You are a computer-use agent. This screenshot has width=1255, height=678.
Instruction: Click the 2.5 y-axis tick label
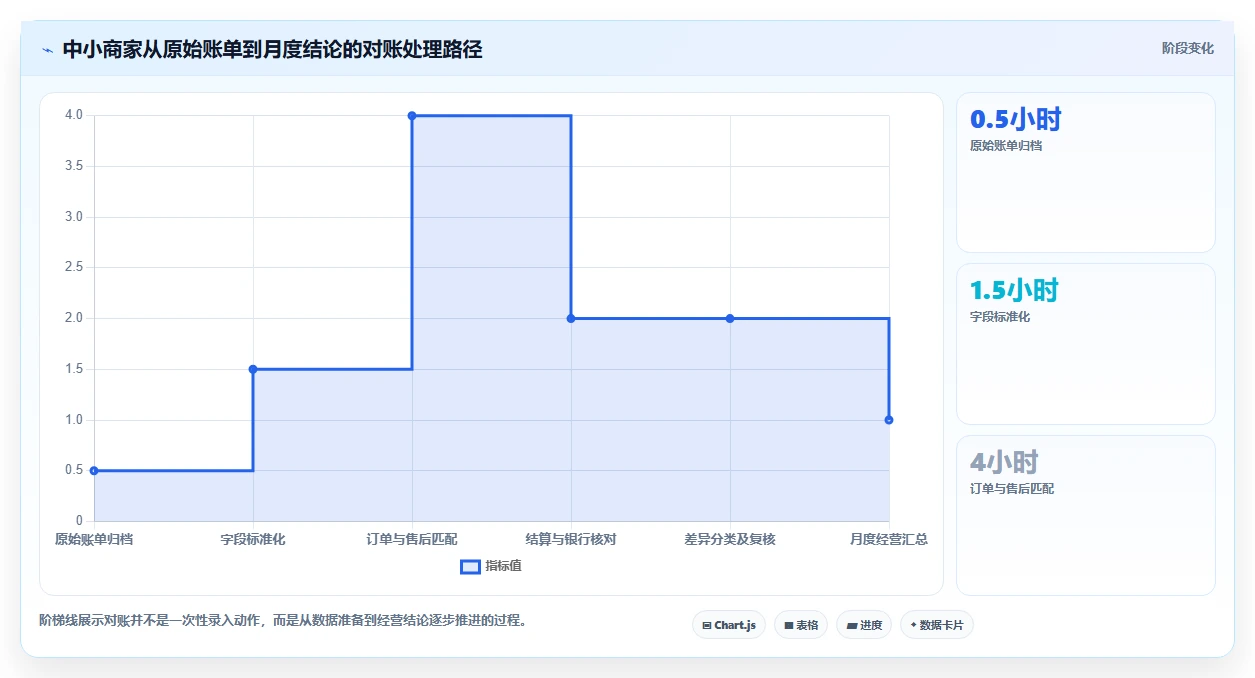coord(74,267)
